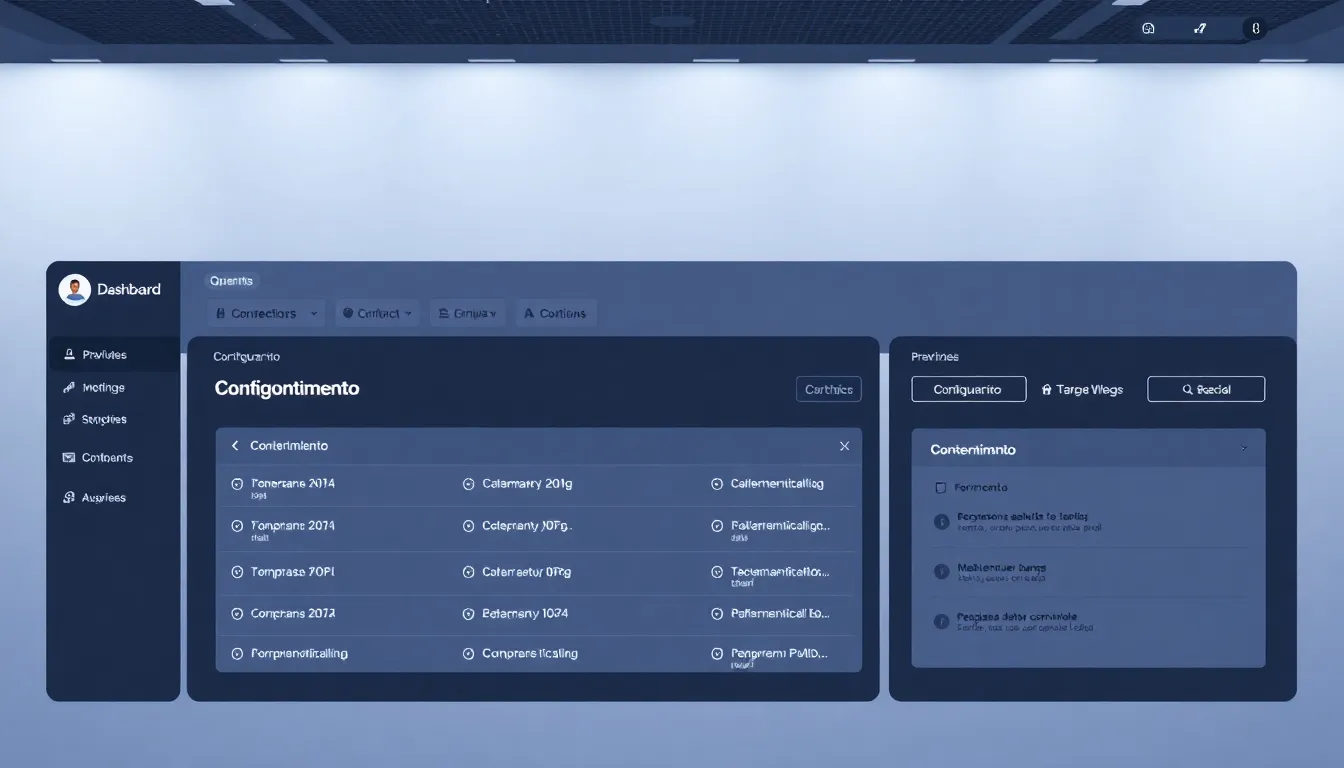
Task: Expand the Contact dropdown menu
Action: click(378, 313)
